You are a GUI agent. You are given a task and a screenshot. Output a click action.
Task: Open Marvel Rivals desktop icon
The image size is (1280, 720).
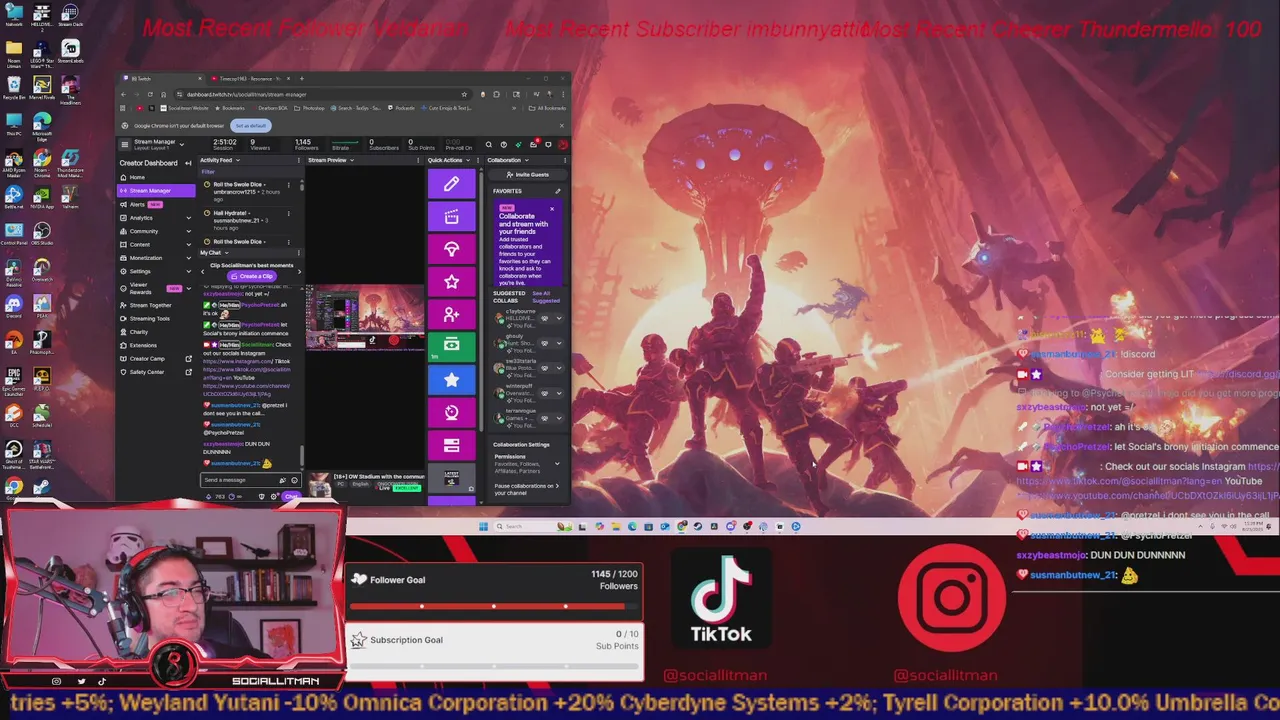[41, 86]
